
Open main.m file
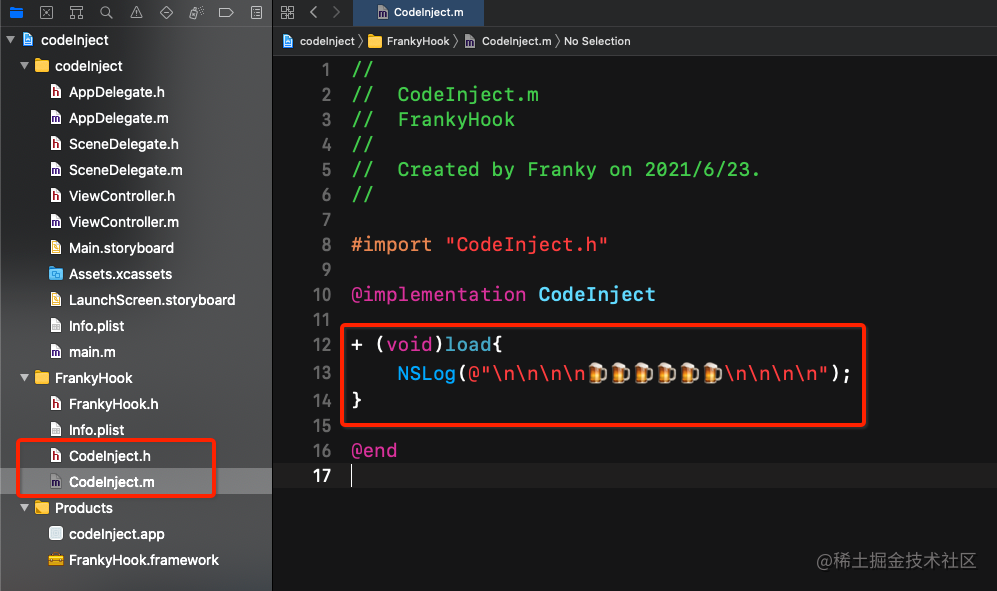[x=92, y=352]
